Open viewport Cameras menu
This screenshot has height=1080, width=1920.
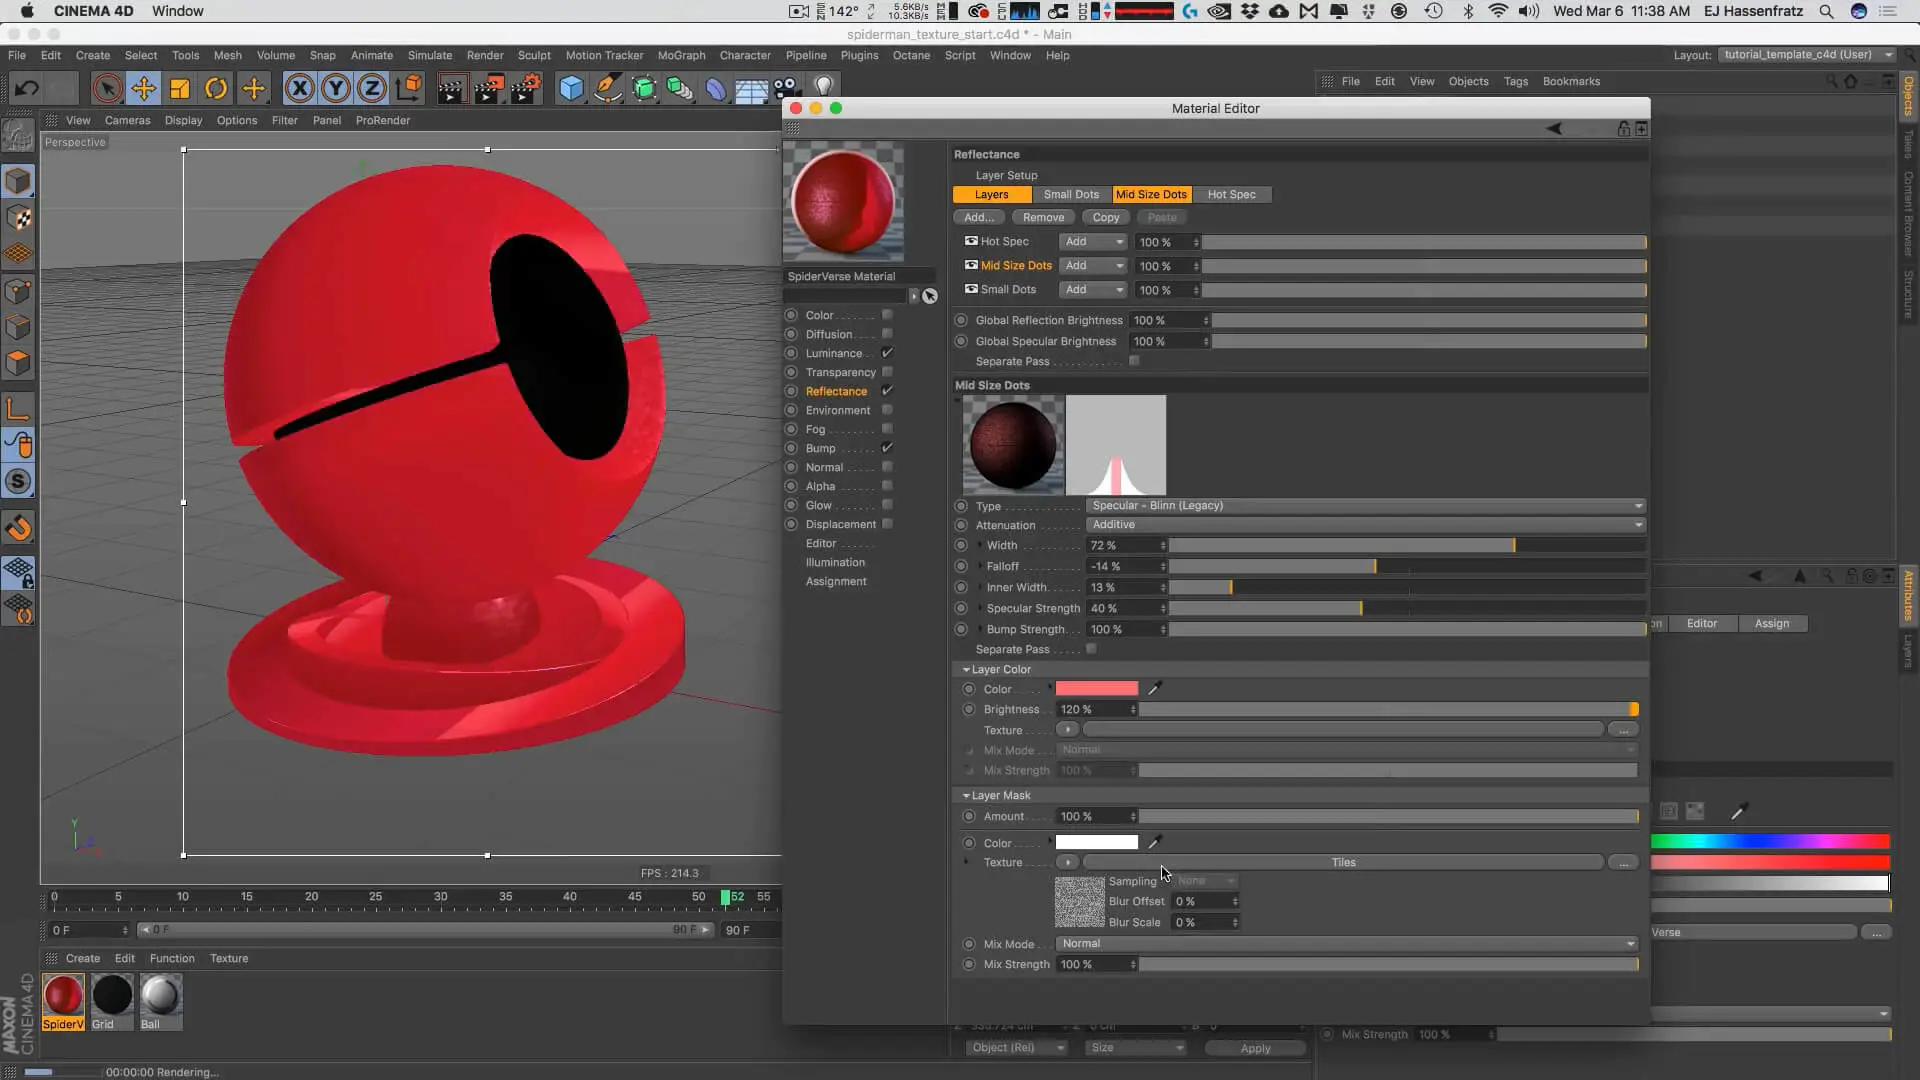(128, 120)
